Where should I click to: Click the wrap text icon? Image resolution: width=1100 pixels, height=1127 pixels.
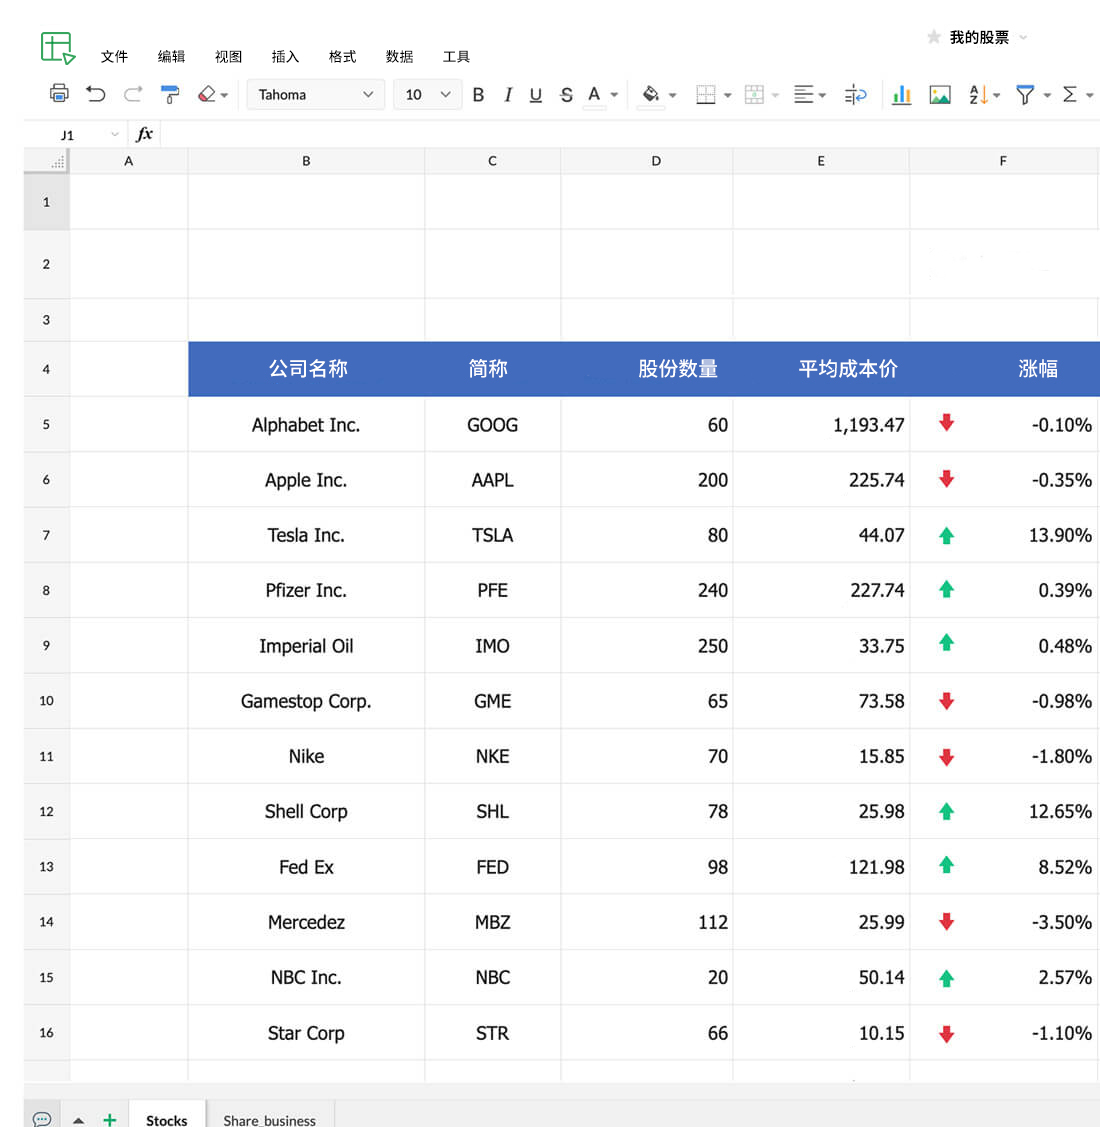click(x=855, y=94)
